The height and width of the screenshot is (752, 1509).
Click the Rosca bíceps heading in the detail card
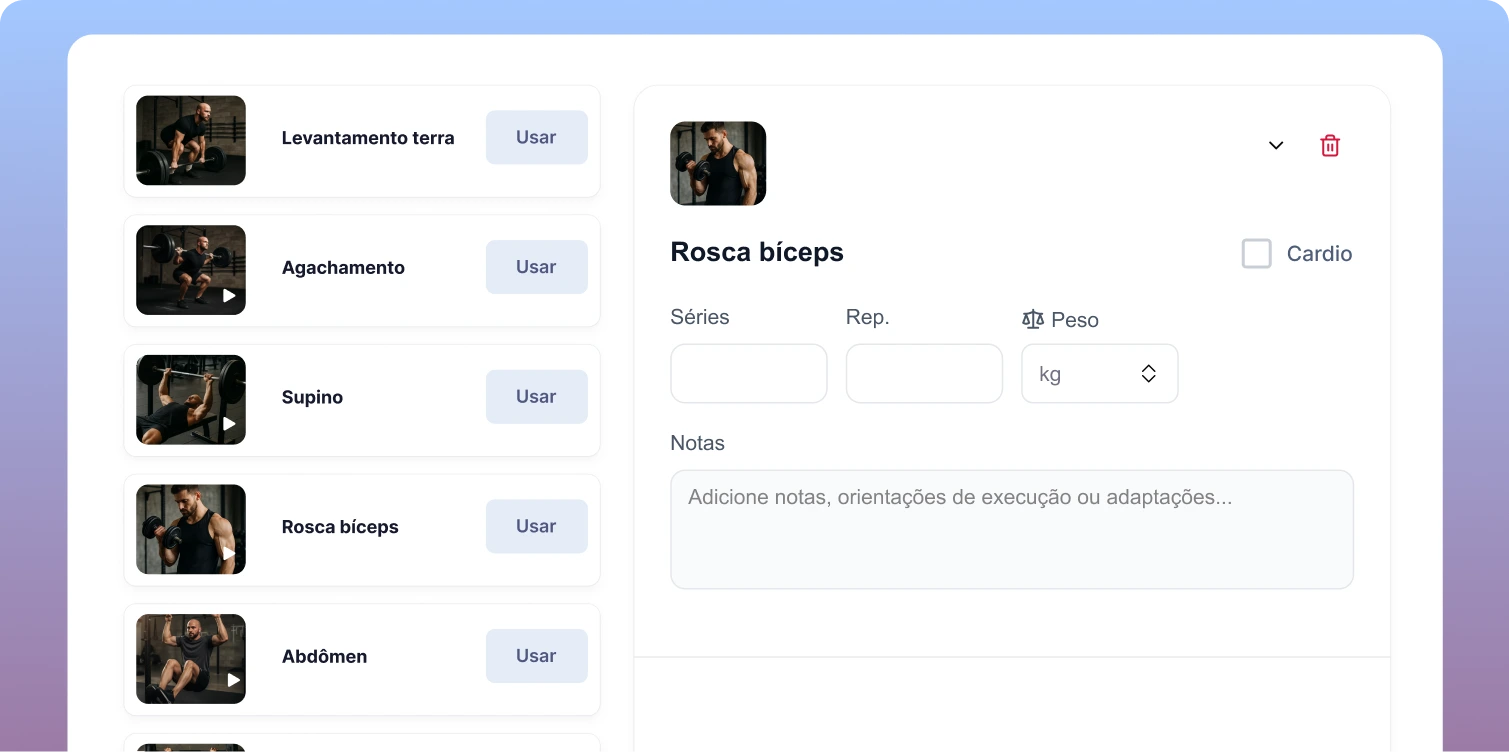(757, 252)
